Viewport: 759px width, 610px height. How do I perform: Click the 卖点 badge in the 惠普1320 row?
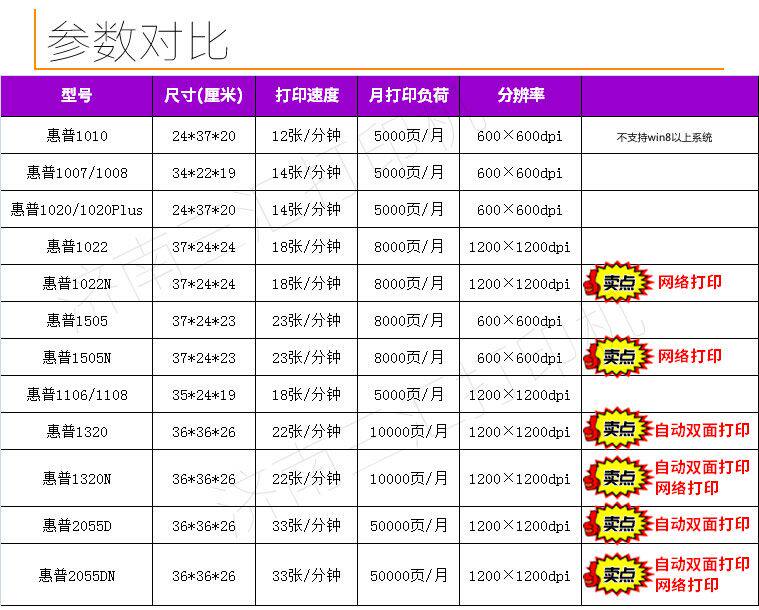tap(618, 429)
